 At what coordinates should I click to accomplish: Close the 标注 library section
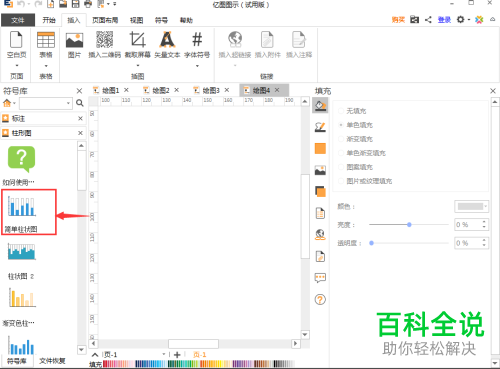80,118
